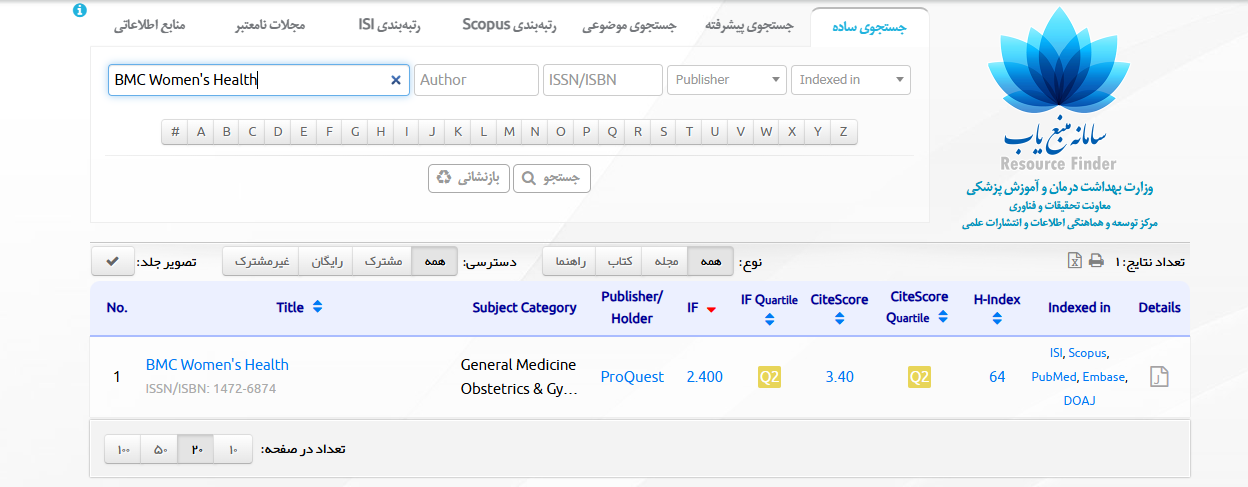
Task: Open the journal details document icon
Action: coord(1159,377)
